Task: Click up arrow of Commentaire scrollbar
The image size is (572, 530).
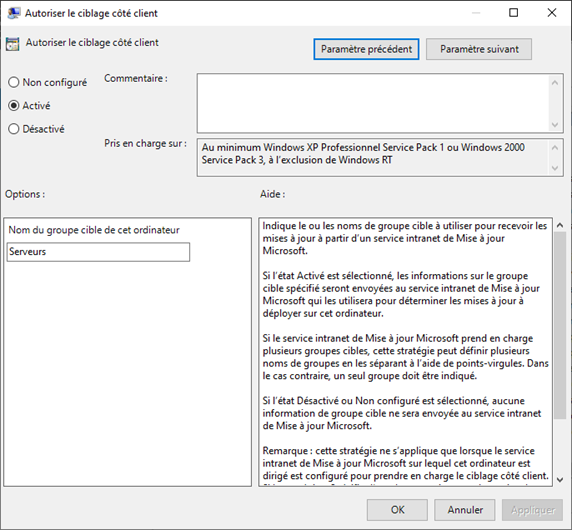Action: click(555, 83)
